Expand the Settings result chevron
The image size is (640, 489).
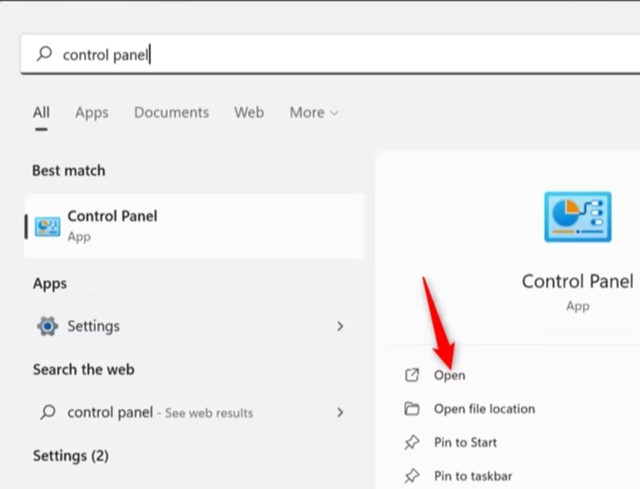(x=340, y=326)
